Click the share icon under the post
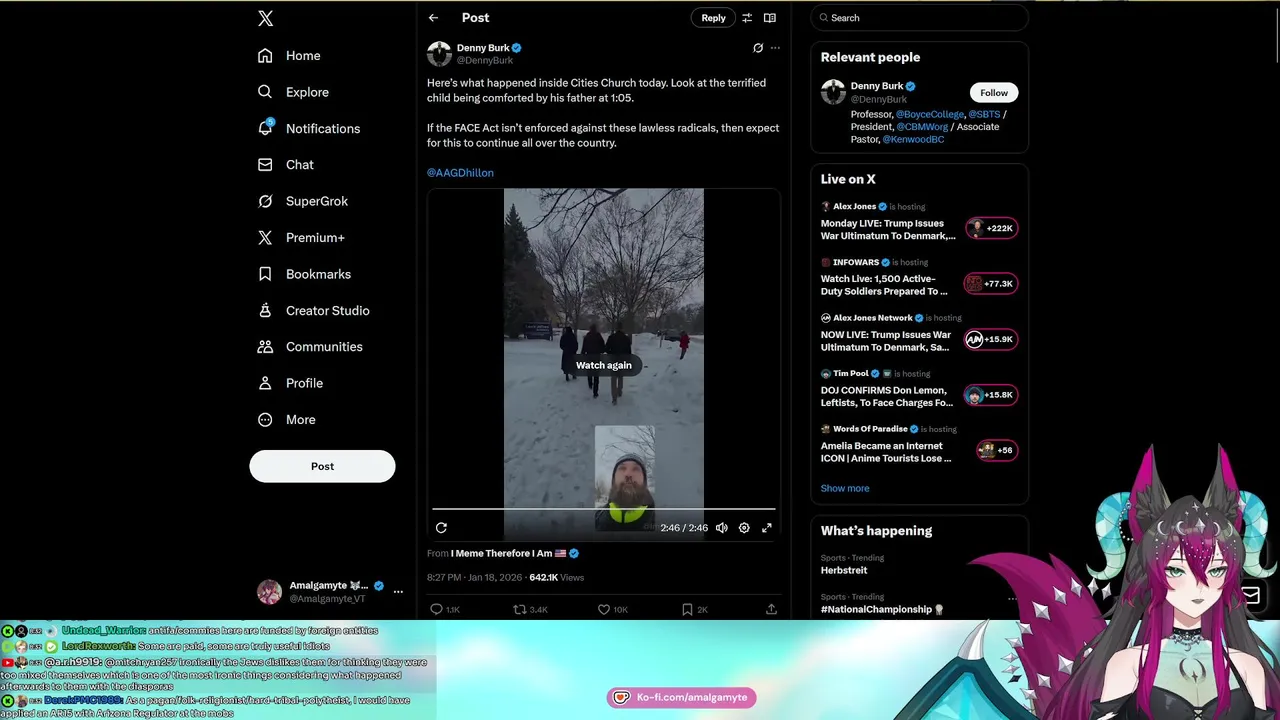The image size is (1280, 720). pos(771,609)
